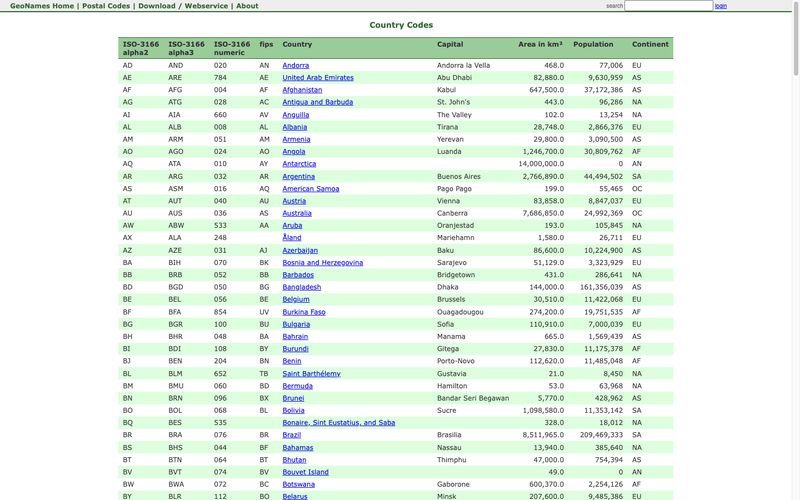
Task: Open the Download / Webservice page
Action: 183,6
